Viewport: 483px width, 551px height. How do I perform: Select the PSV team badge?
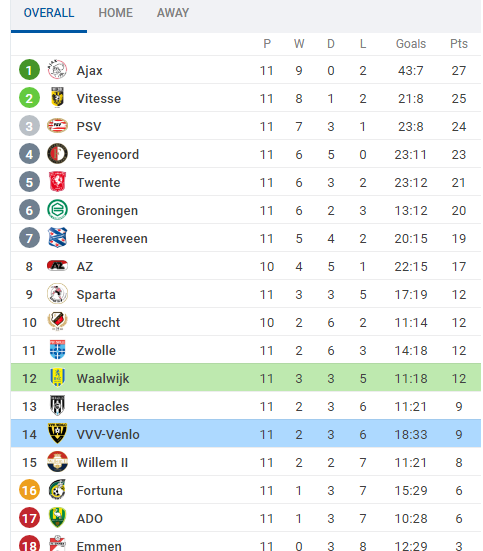tap(57, 126)
